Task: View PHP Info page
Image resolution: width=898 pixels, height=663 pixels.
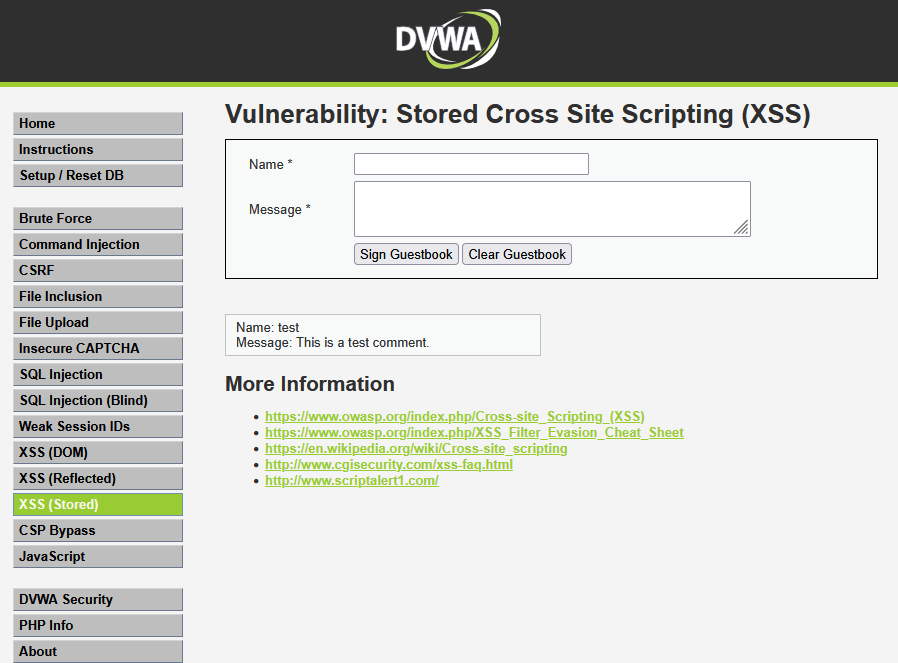Action: 98,626
